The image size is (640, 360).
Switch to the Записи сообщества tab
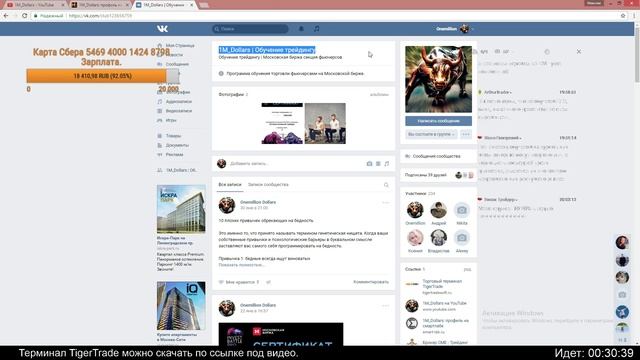tap(268, 185)
